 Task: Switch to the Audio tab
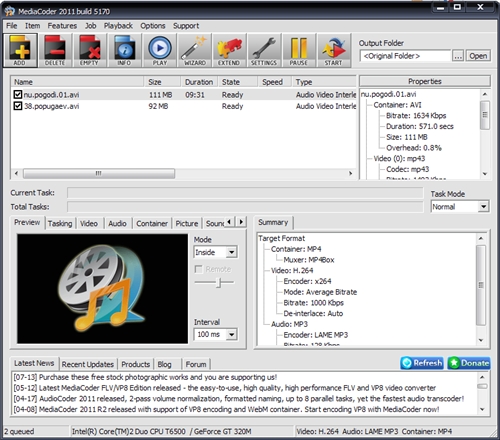pos(117,223)
